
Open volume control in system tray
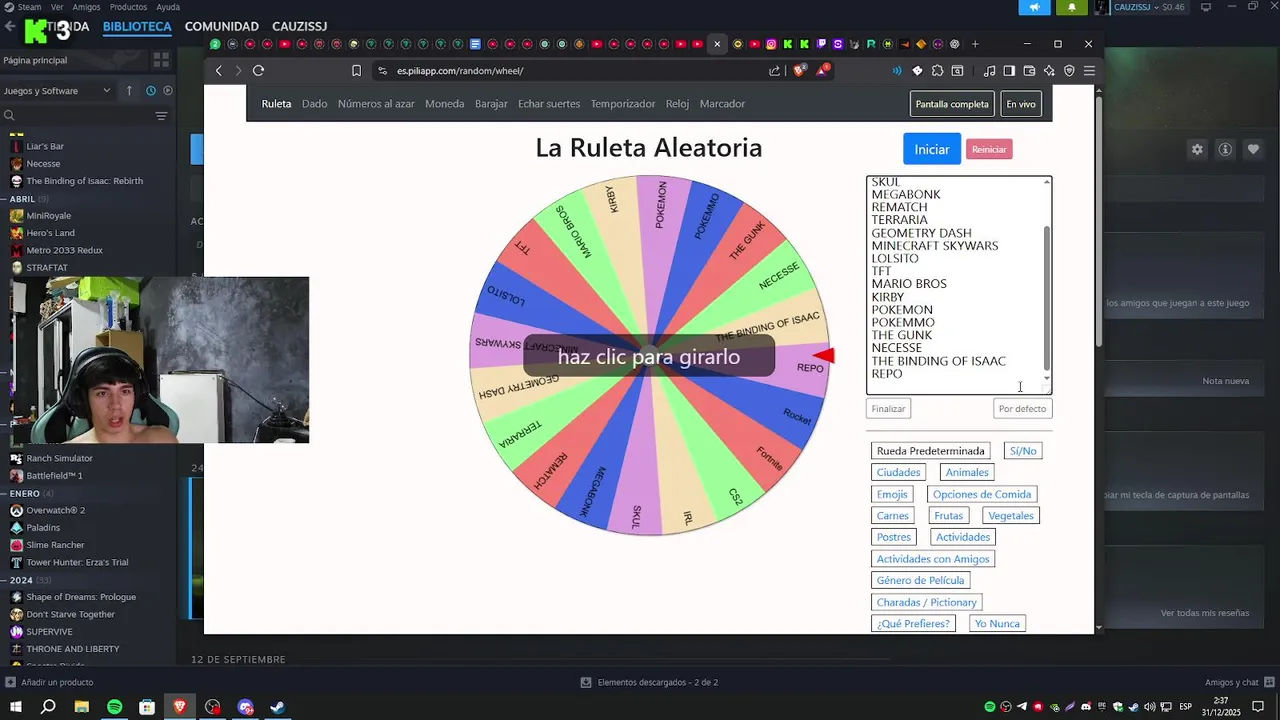1149,707
